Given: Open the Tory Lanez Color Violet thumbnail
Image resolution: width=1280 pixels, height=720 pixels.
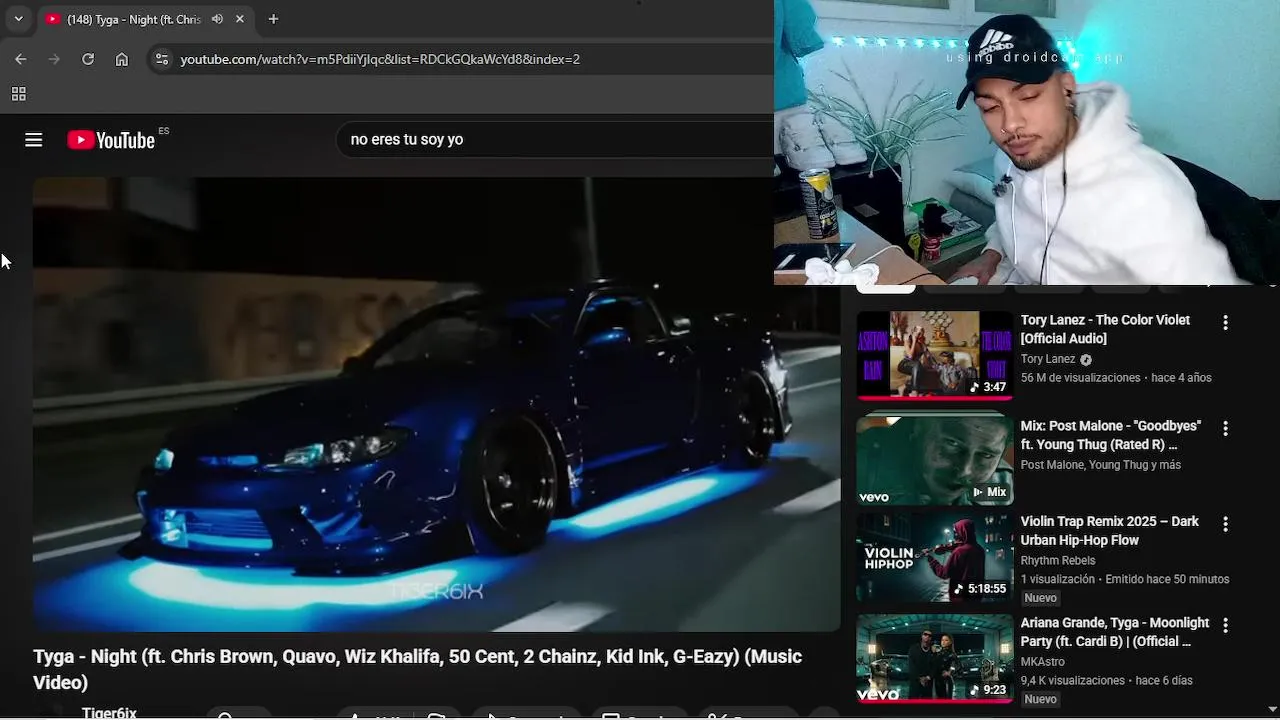Looking at the screenshot, I should pos(935,355).
